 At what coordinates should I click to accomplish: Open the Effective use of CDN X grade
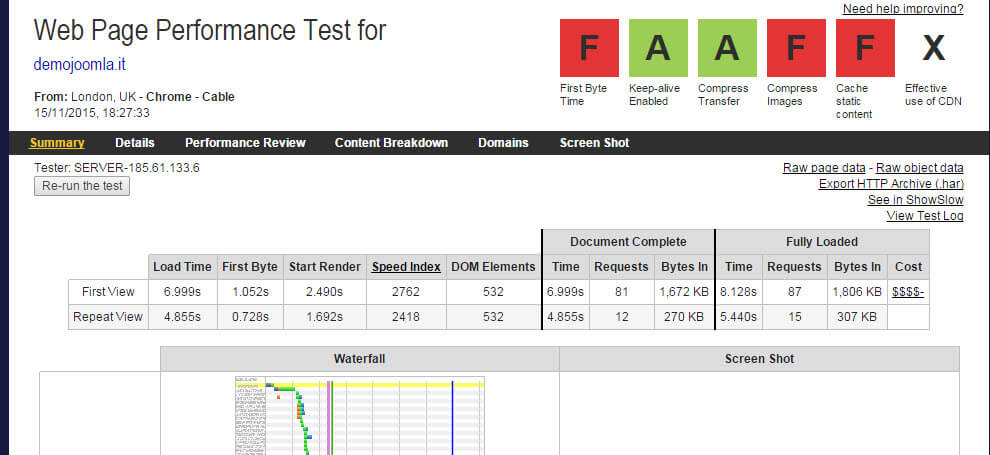coord(934,48)
